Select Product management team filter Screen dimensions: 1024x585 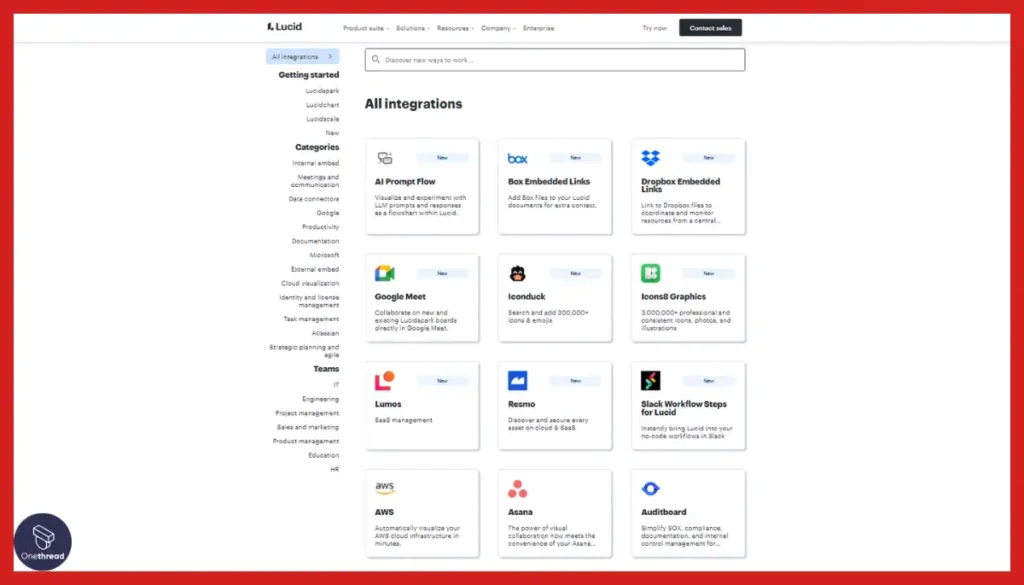click(306, 441)
